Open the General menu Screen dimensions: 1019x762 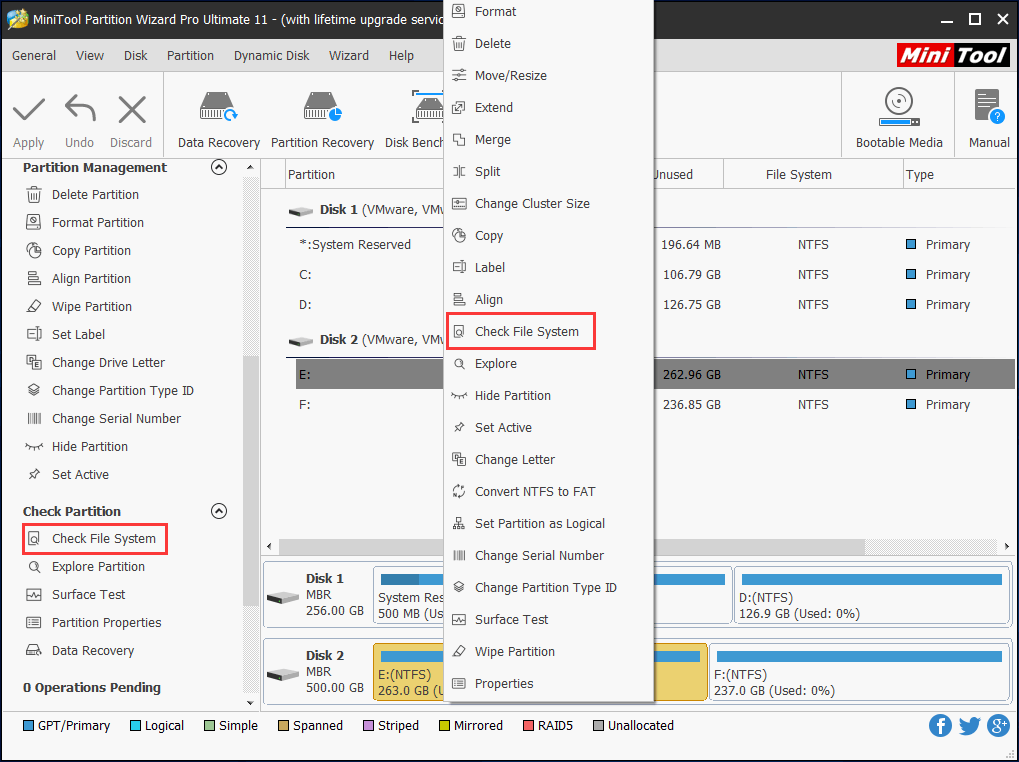34,55
